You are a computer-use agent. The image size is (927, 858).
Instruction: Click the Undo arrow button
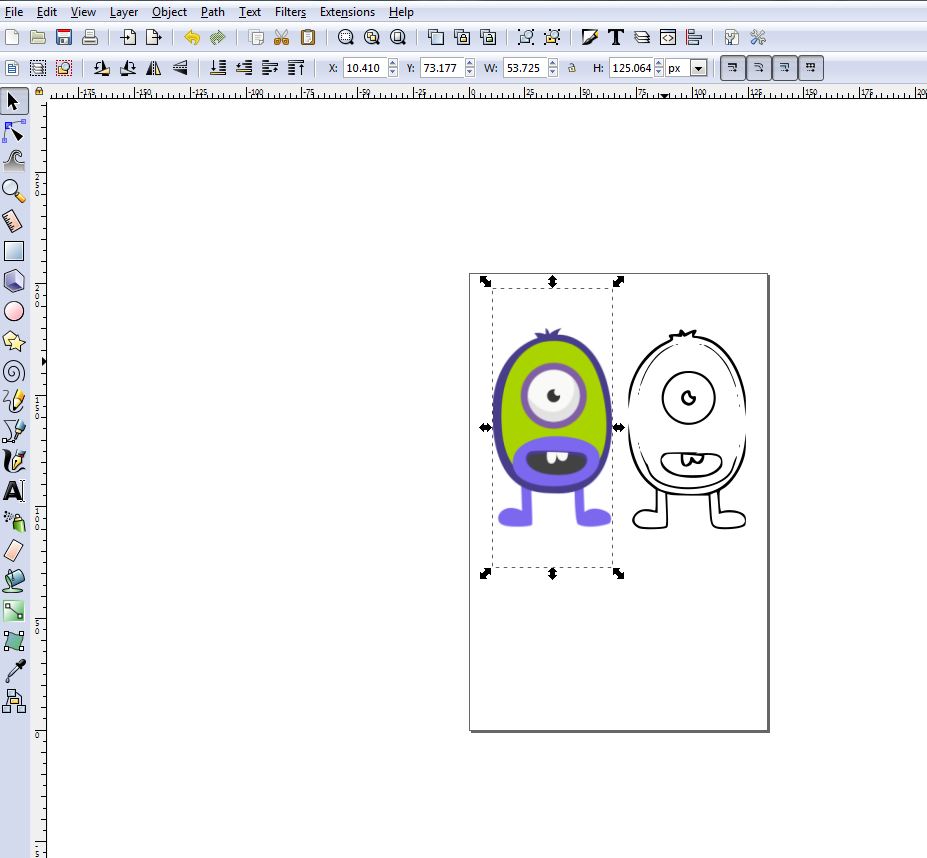click(x=192, y=38)
